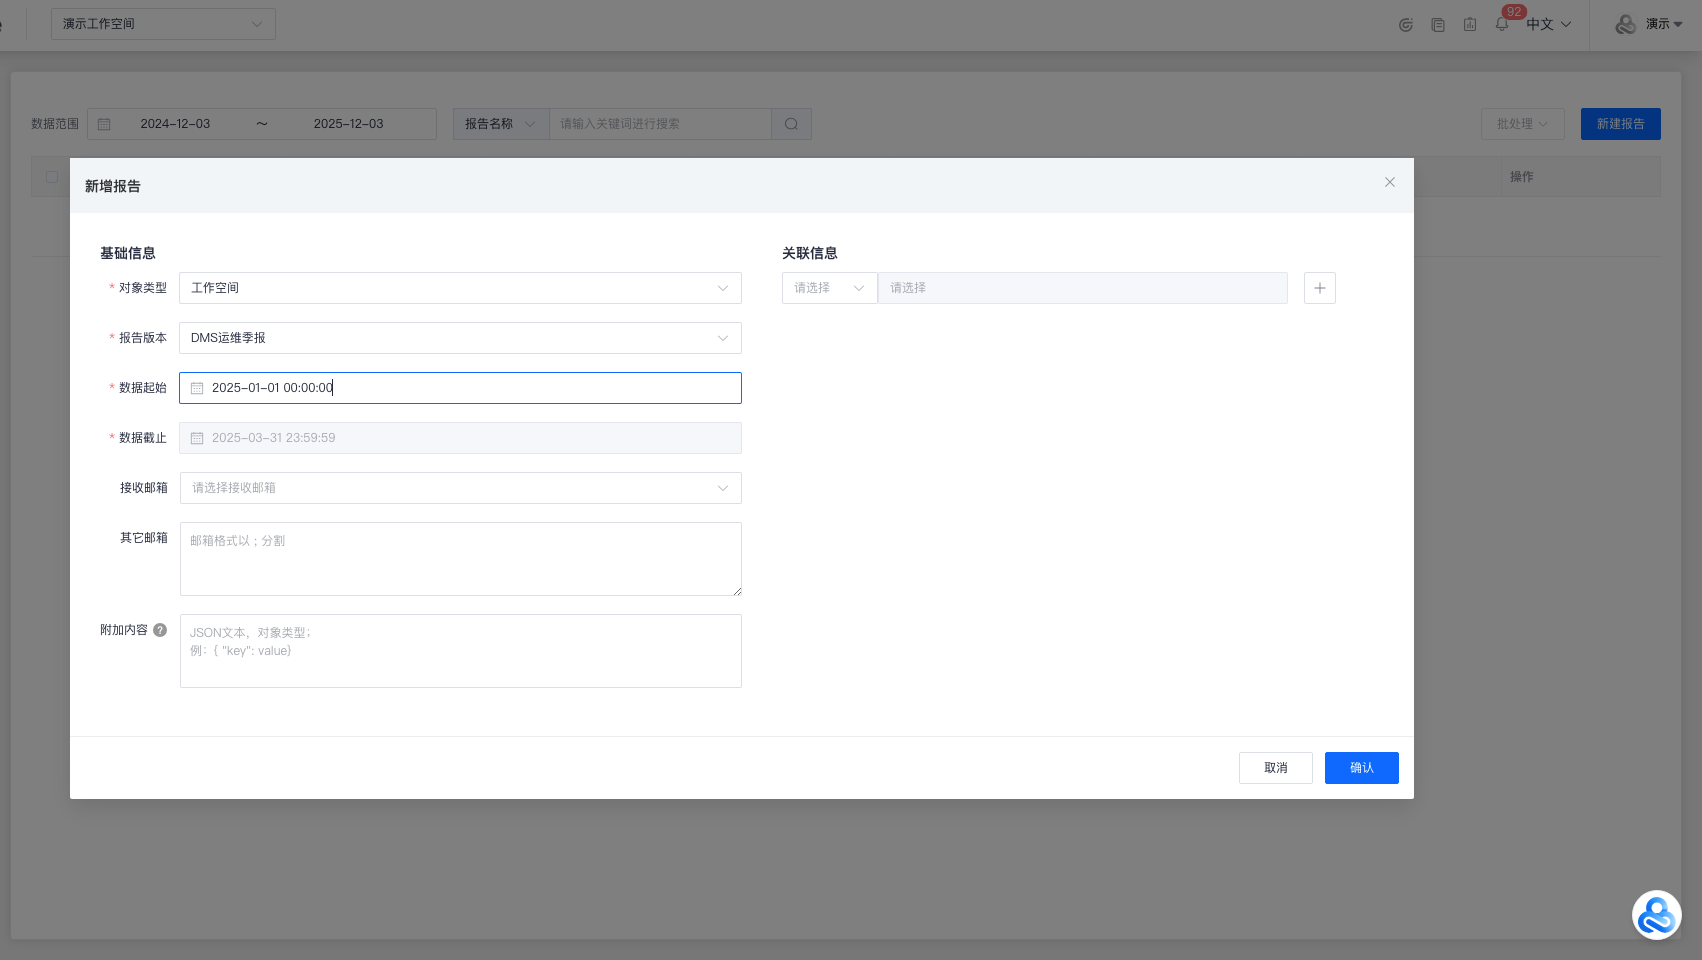Open the 关联信息 type 请选择 dropdown
Screen dimensions: 1702x960
click(829, 288)
